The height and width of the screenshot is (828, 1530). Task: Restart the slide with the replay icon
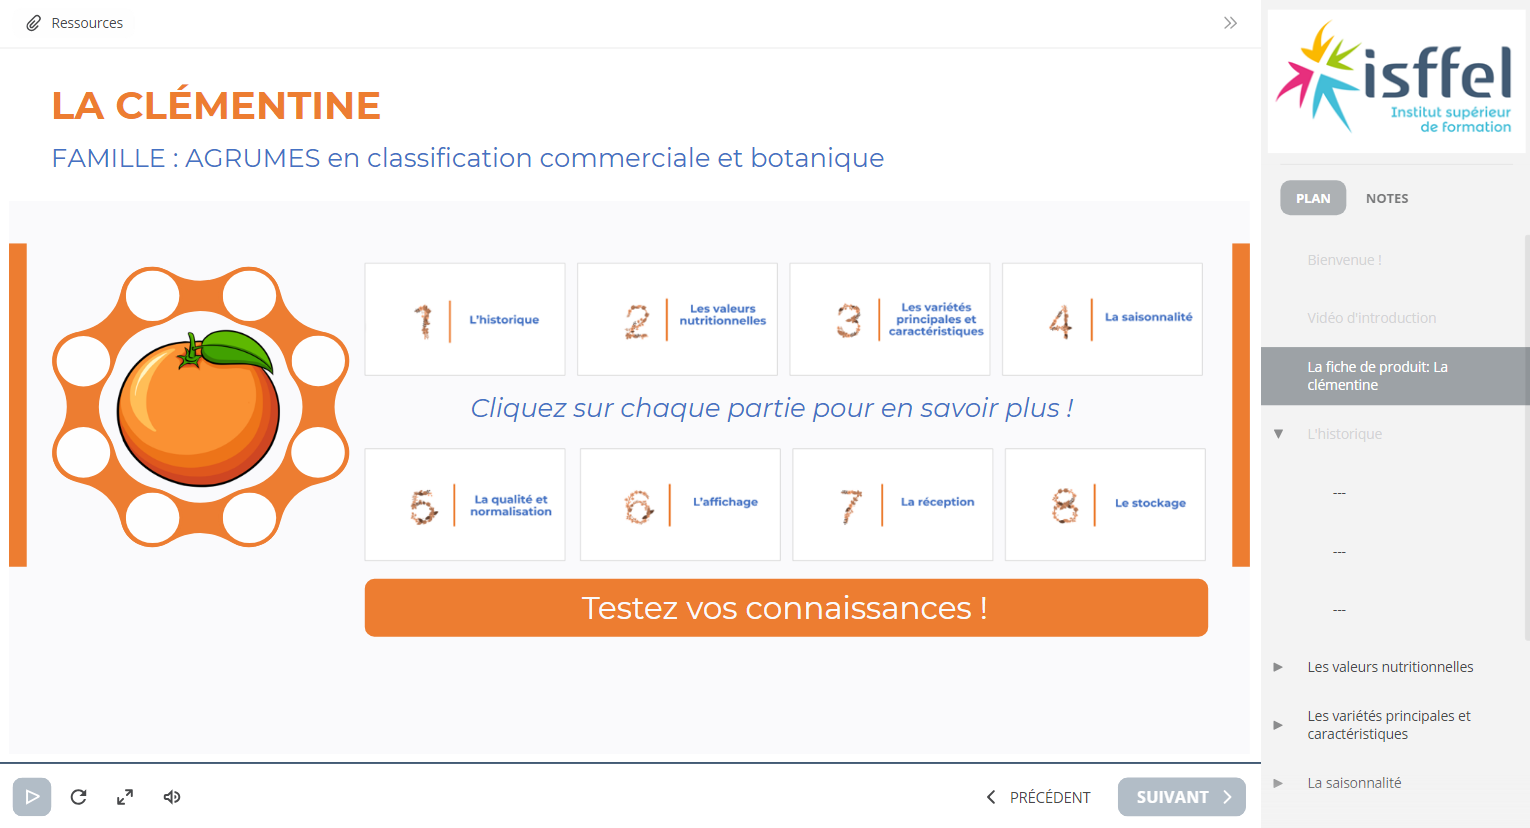(78, 797)
